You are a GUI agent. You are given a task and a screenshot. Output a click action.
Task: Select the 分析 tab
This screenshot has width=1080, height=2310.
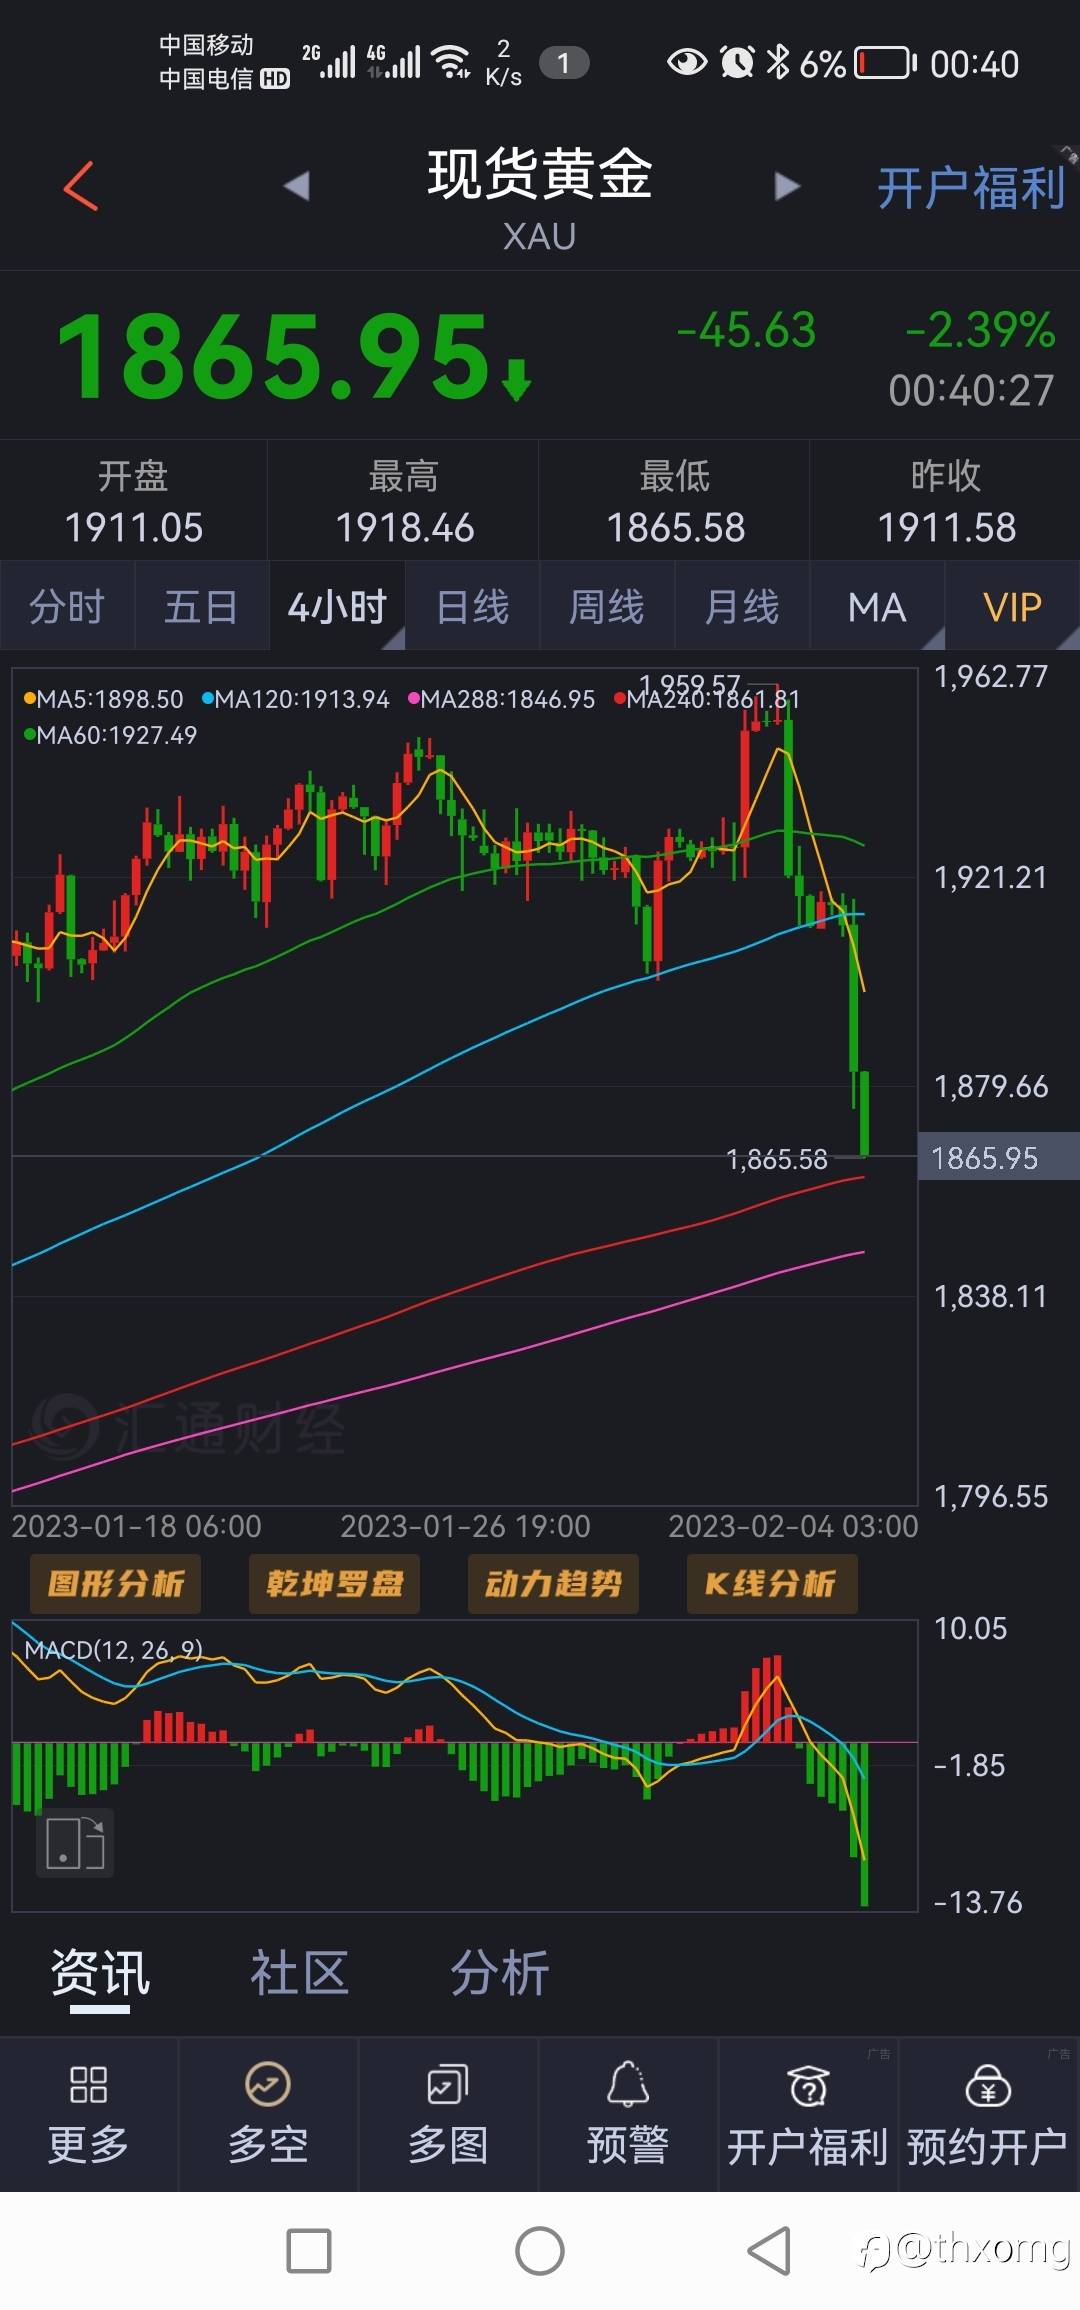click(x=499, y=1973)
